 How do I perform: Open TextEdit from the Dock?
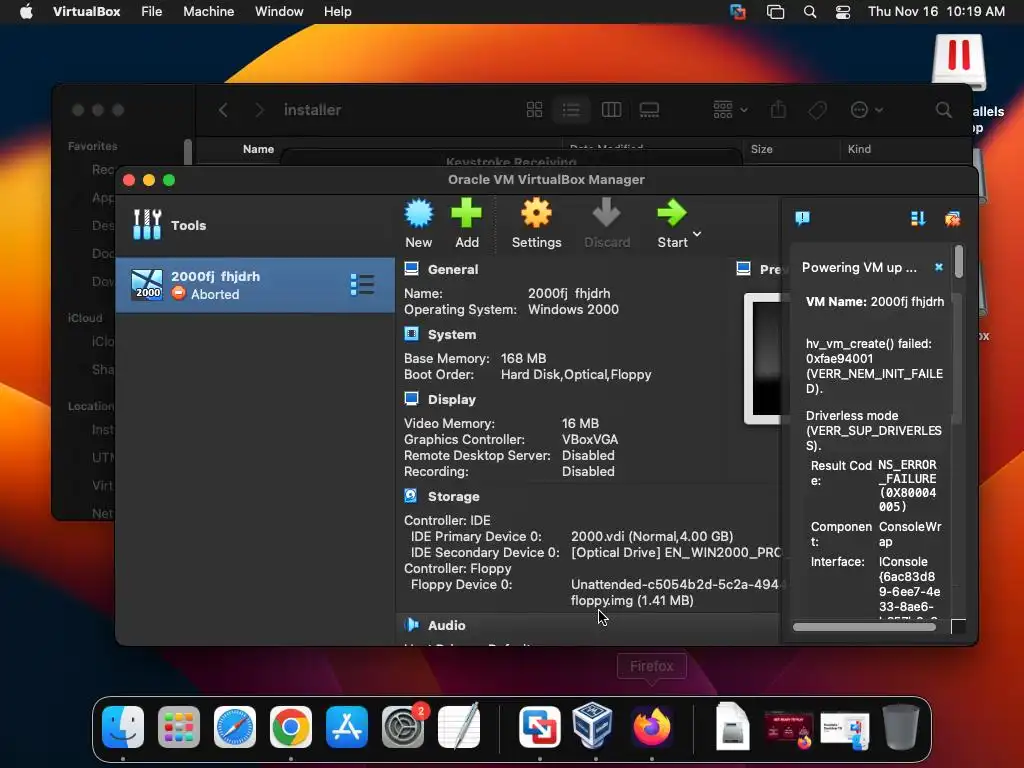[x=458, y=727]
